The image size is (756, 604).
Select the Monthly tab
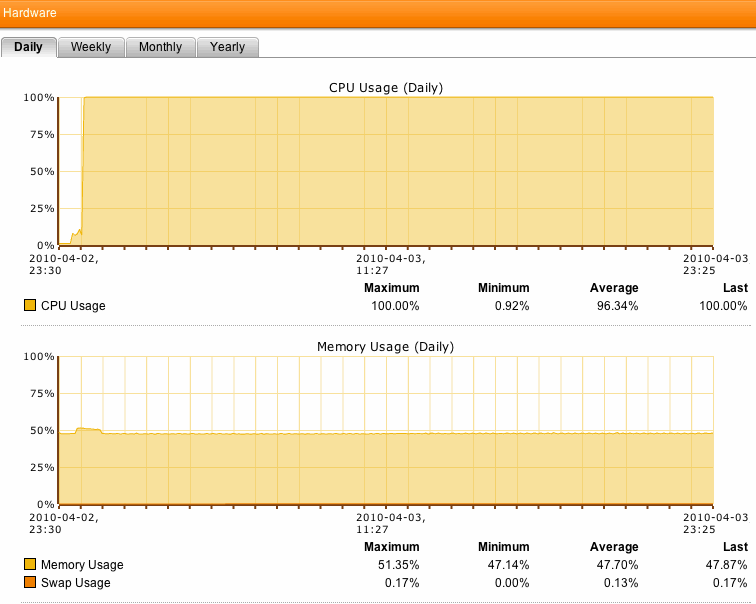click(x=160, y=47)
